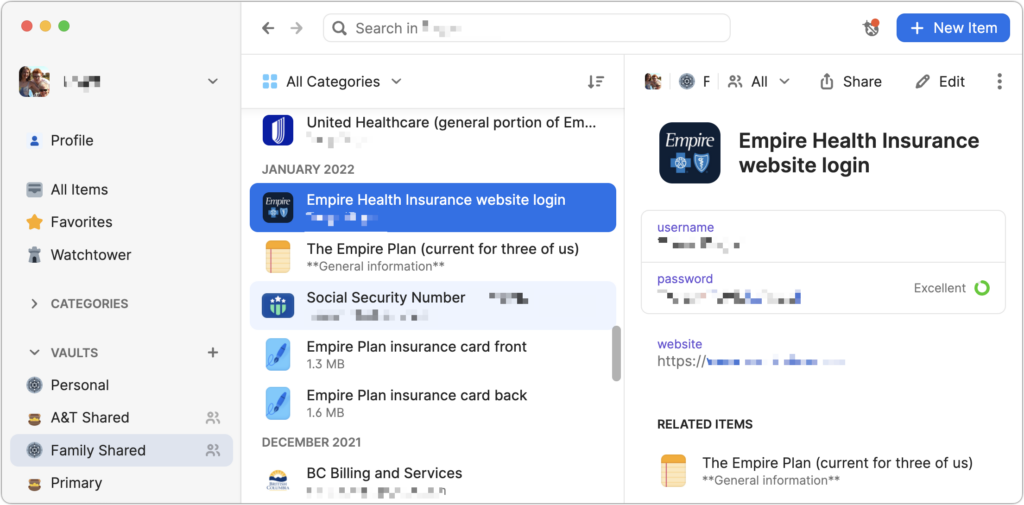Expand the account switcher chevron
1024x505 pixels.
212,82
